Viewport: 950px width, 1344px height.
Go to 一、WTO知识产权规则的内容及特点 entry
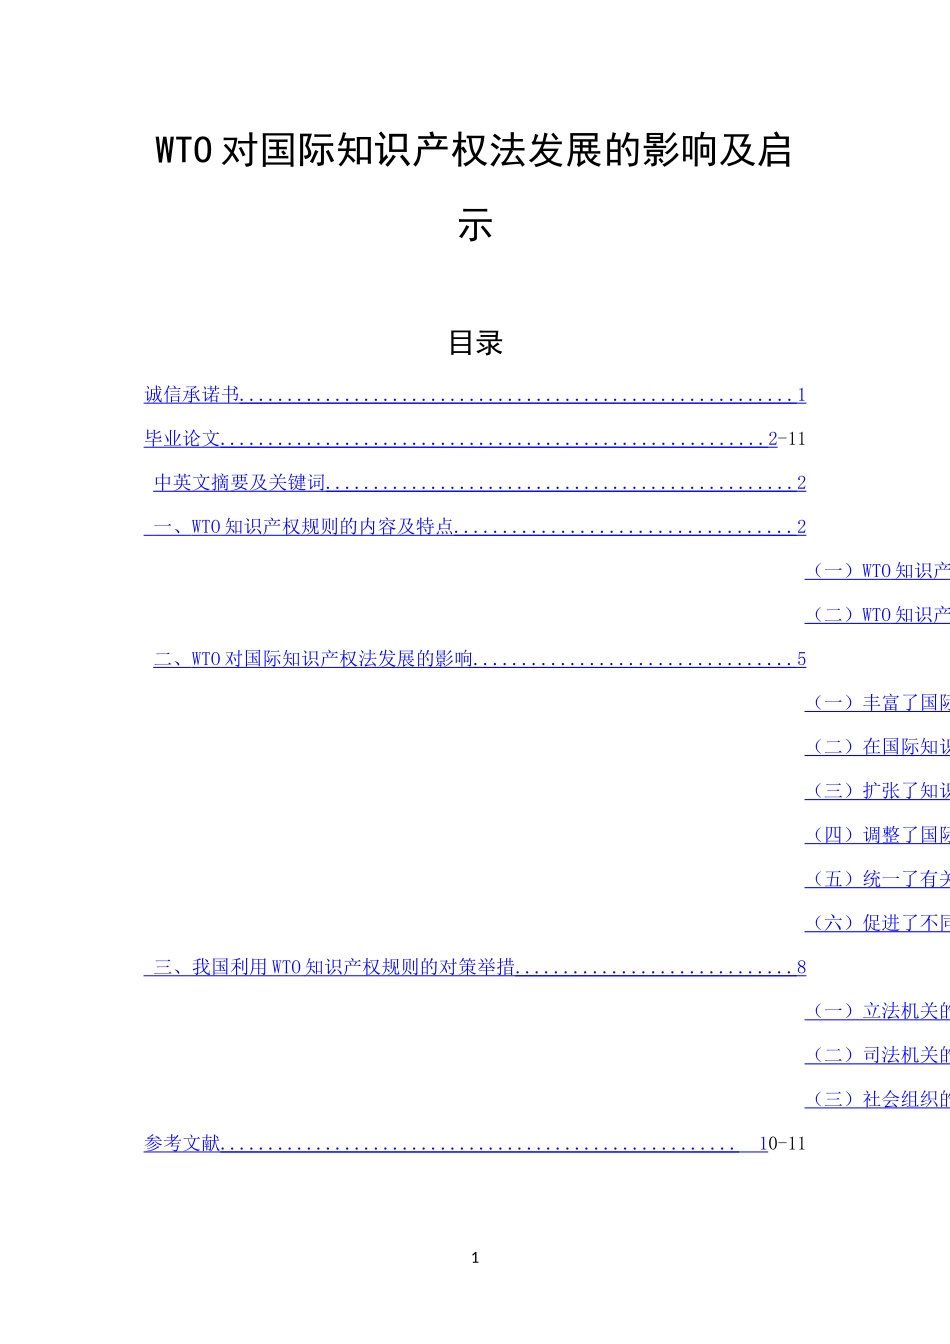475,527
